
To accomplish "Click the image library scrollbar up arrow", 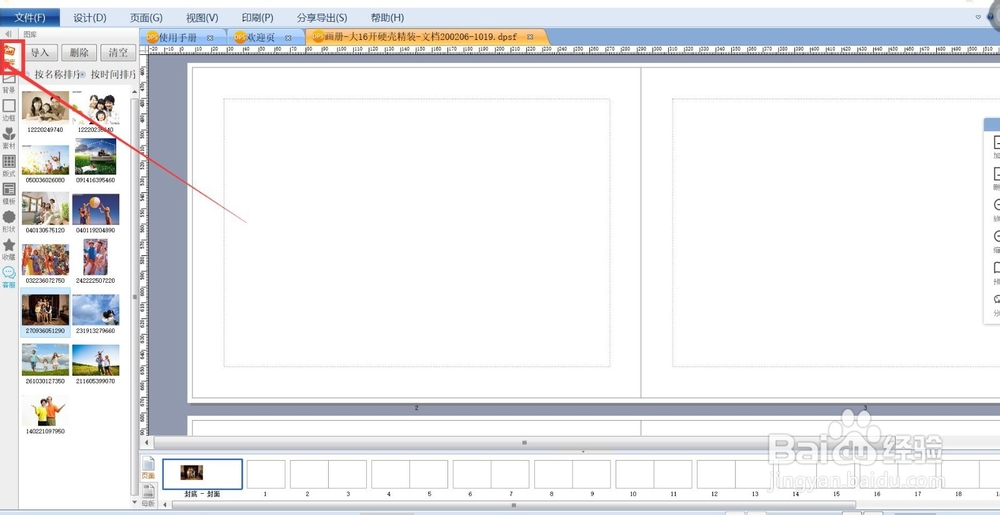I will coord(134,92).
